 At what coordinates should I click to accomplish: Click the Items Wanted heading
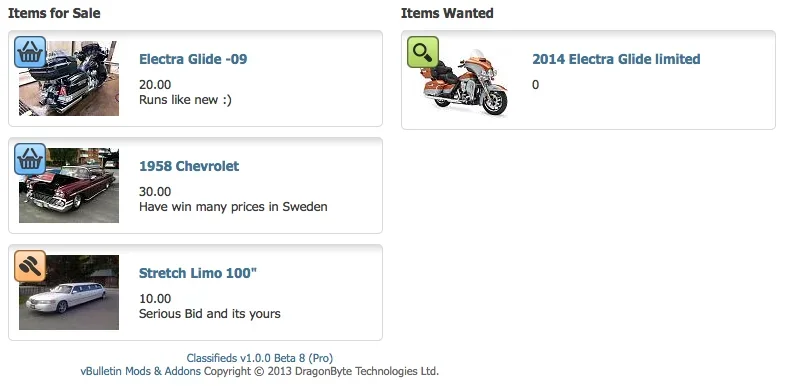point(447,13)
